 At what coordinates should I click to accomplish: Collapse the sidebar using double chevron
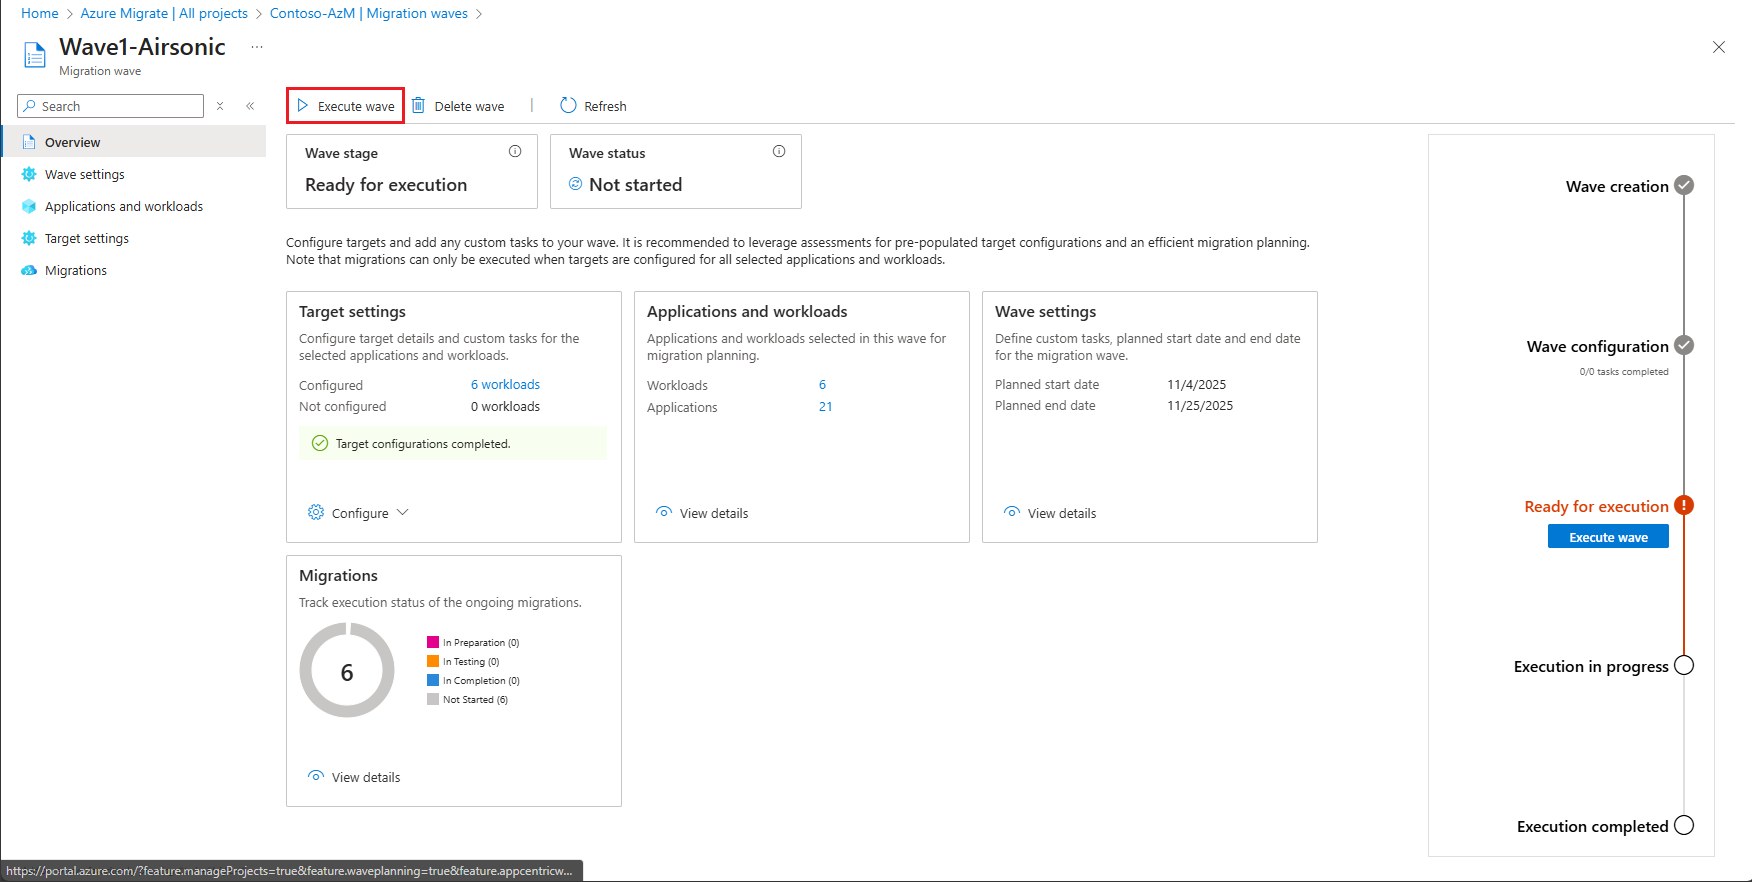tap(250, 106)
